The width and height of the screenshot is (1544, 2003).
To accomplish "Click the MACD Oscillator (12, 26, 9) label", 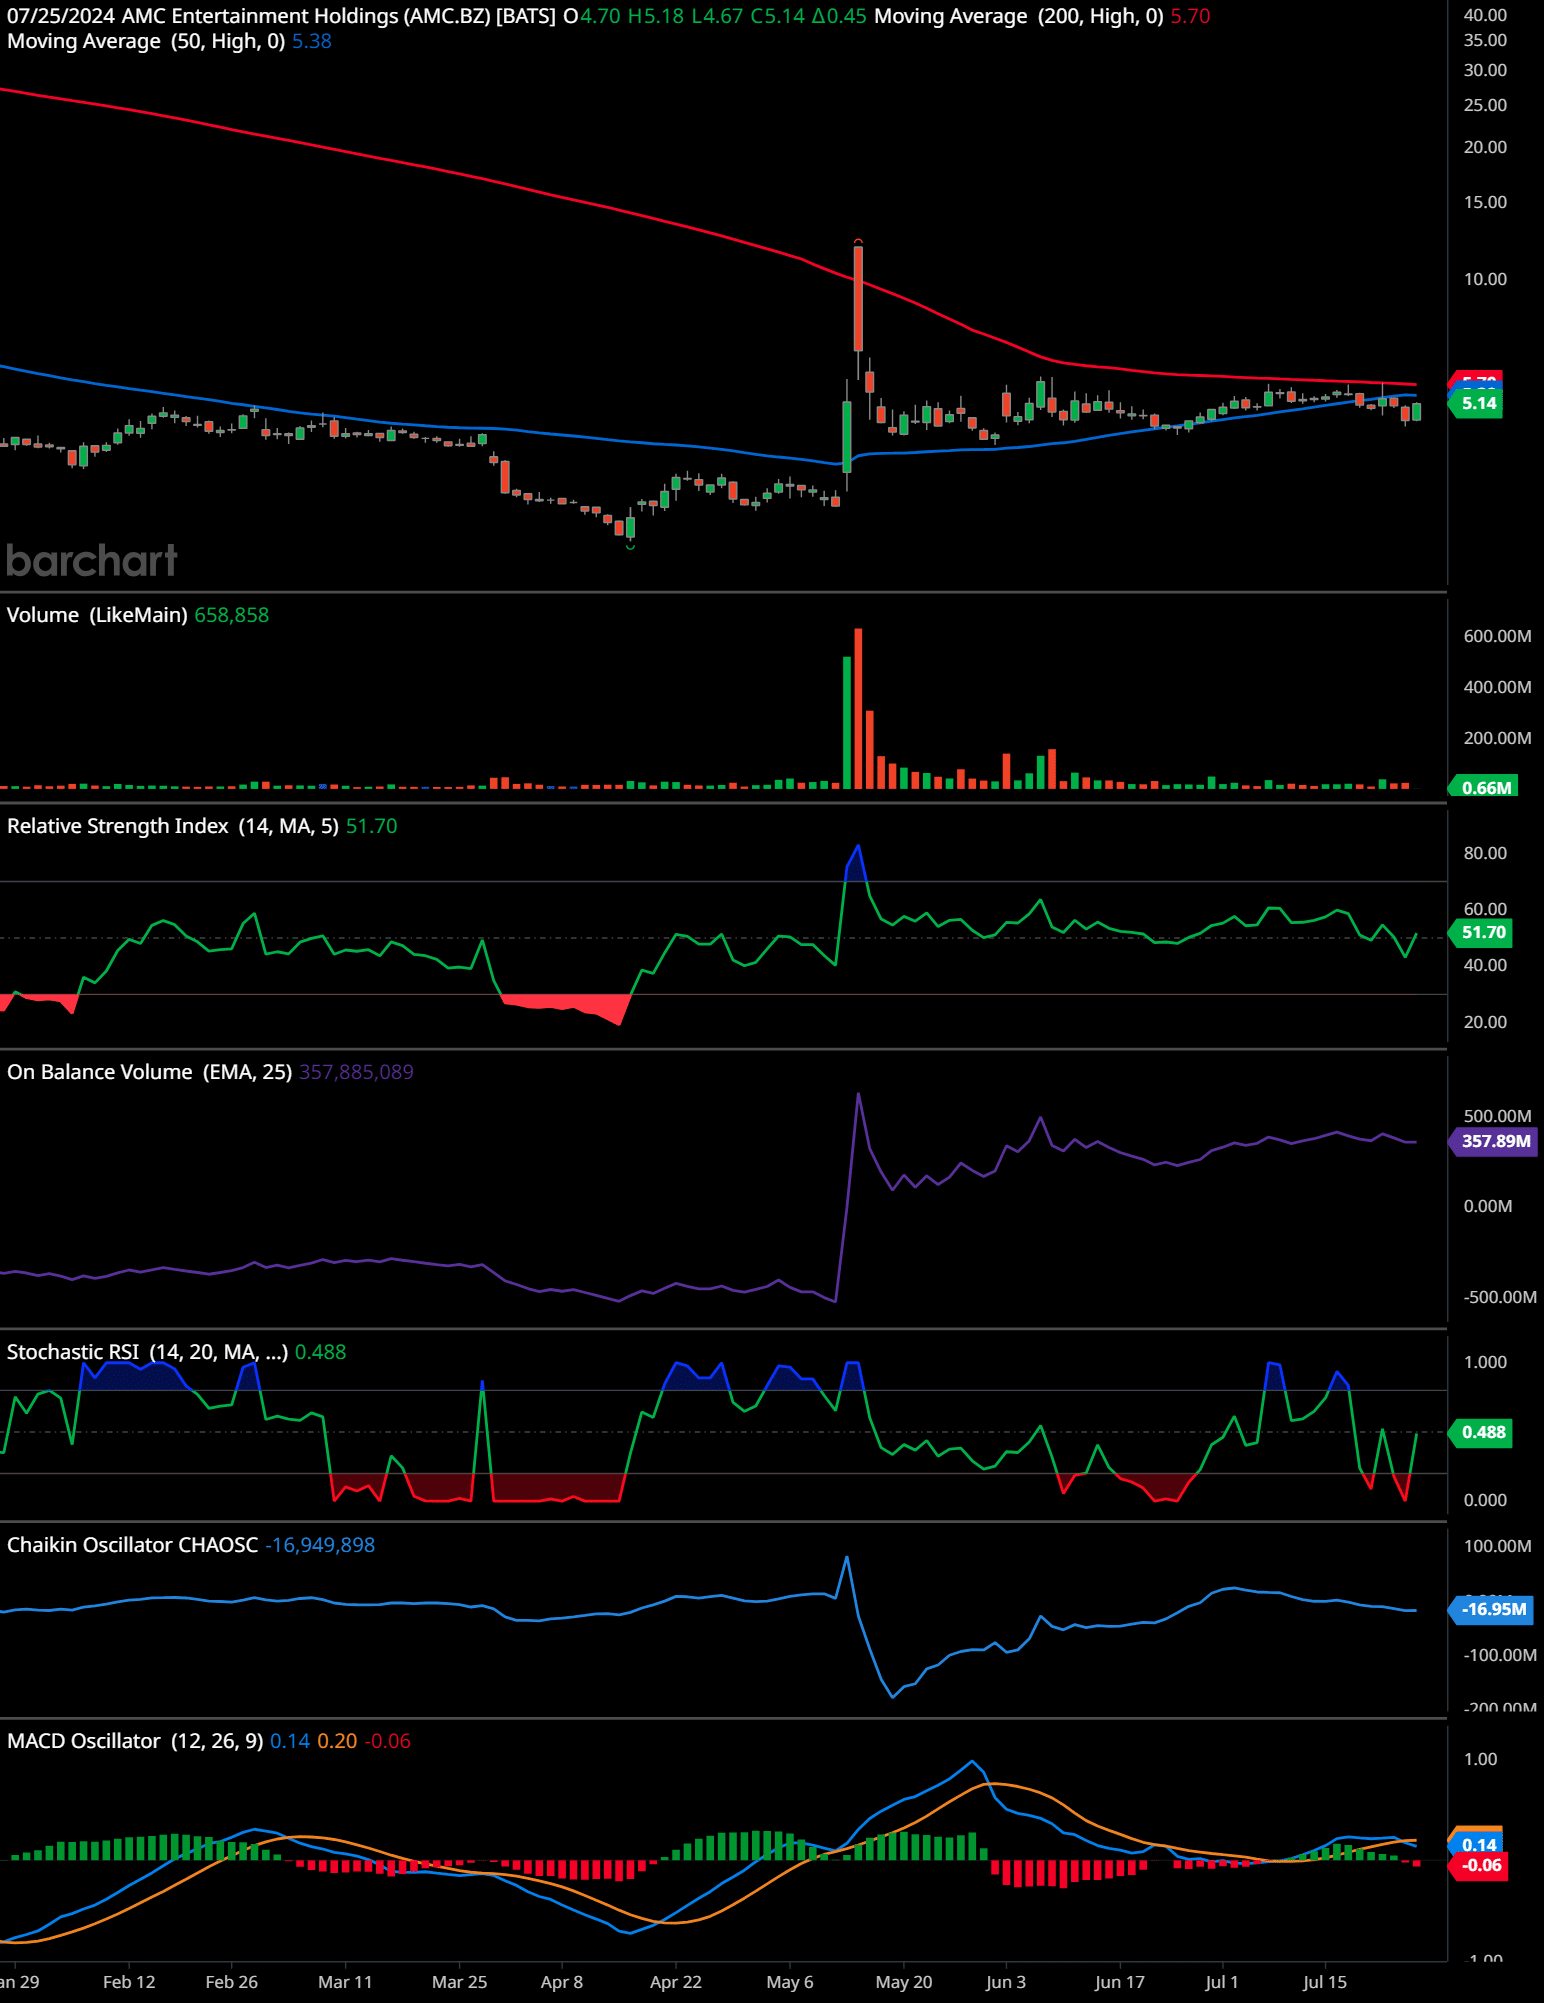I will 135,1741.
